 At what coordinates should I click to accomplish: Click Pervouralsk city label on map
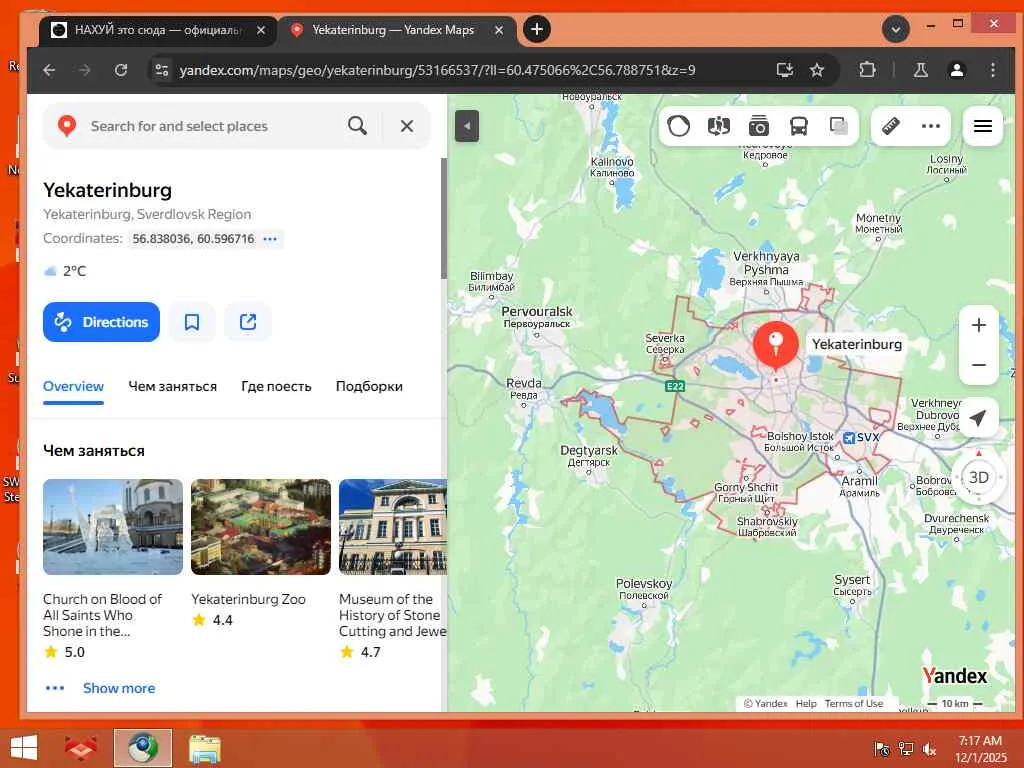pos(537,317)
